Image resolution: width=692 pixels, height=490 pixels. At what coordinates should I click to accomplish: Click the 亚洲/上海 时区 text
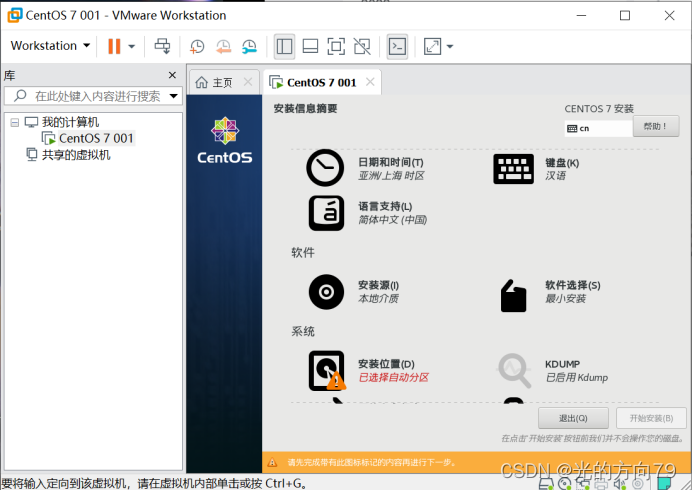click(x=391, y=176)
